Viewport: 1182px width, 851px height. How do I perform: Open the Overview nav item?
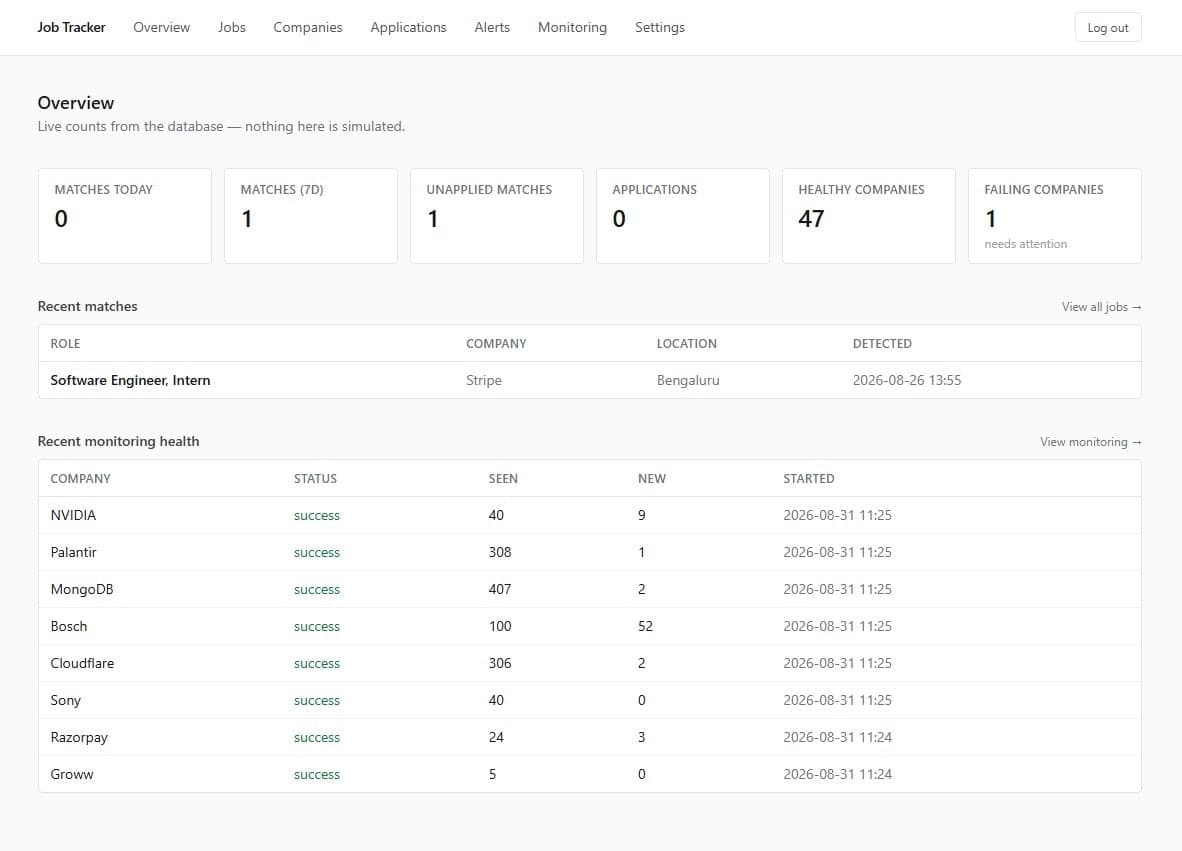161,27
